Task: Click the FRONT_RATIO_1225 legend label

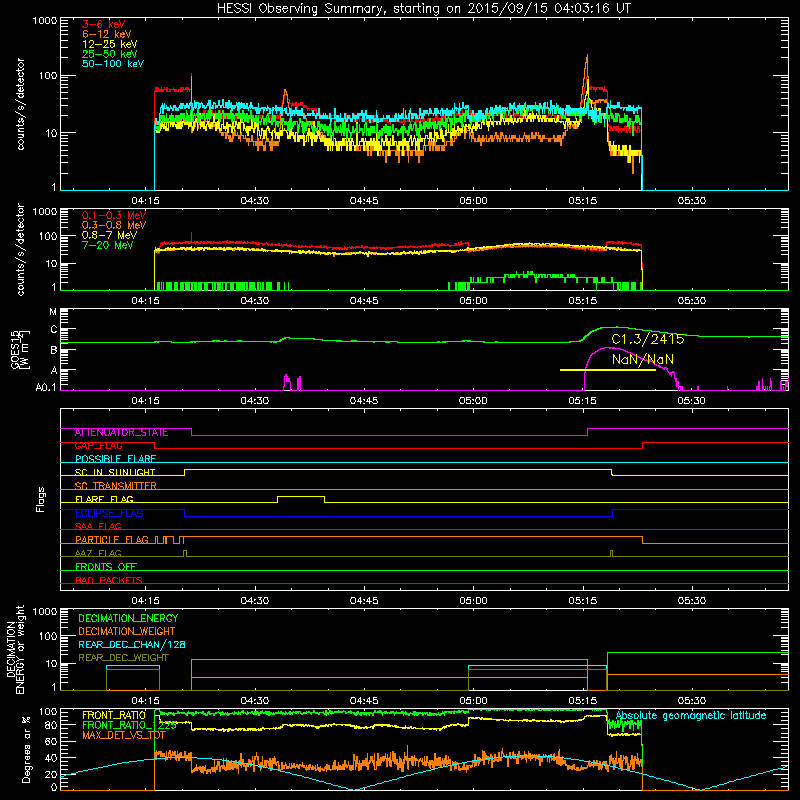Action: (x=130, y=726)
